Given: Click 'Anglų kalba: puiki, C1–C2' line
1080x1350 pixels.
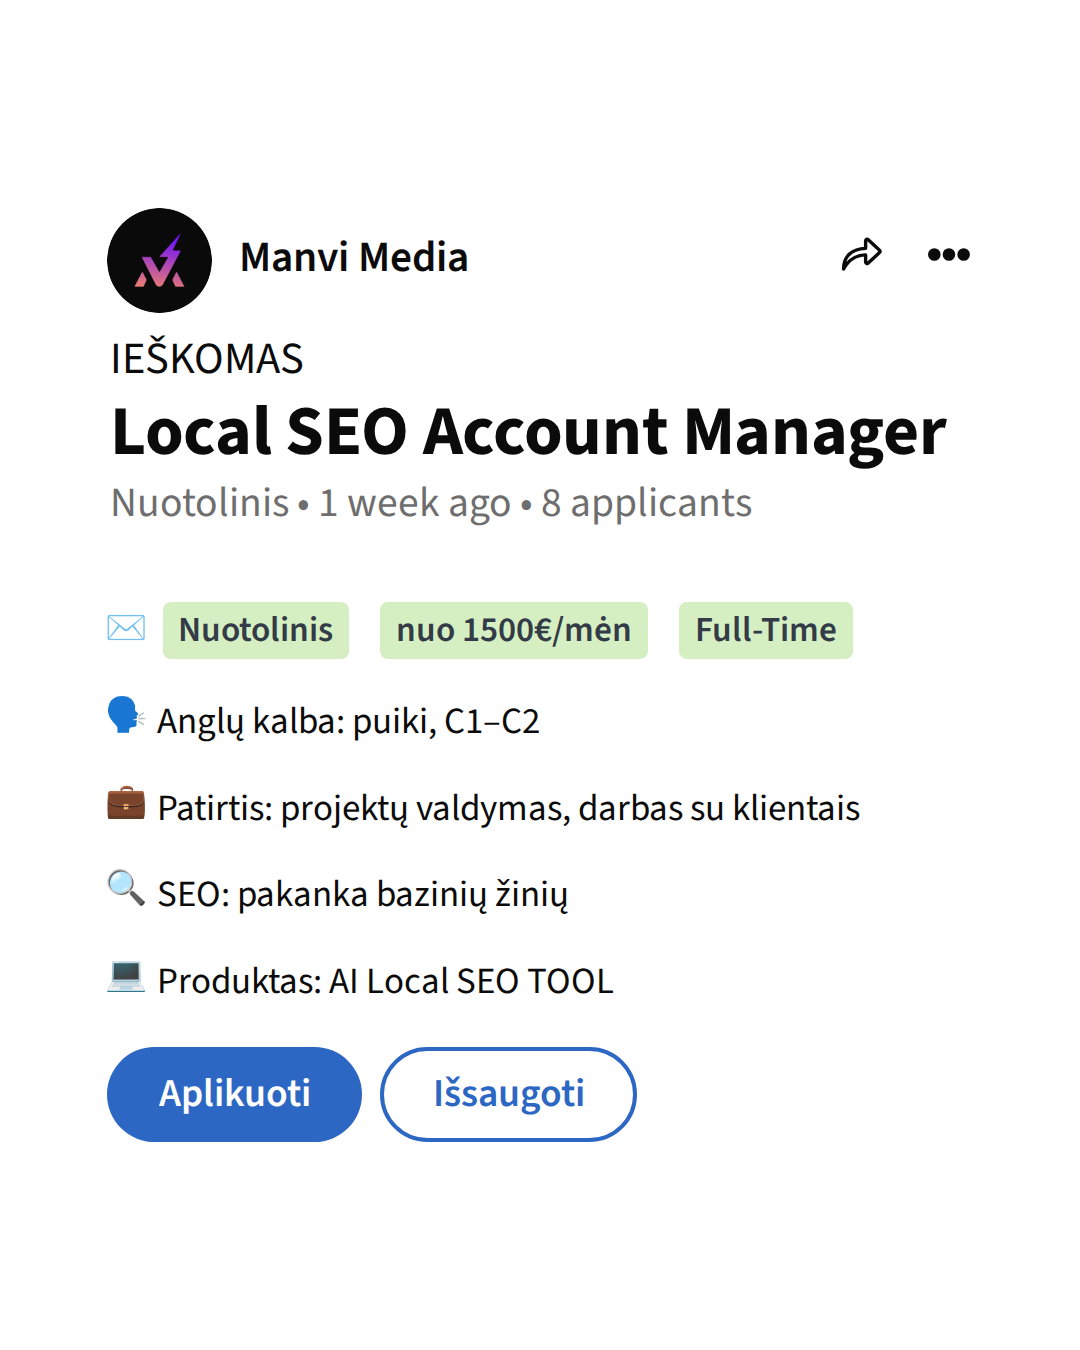Looking at the screenshot, I should 348,721.
